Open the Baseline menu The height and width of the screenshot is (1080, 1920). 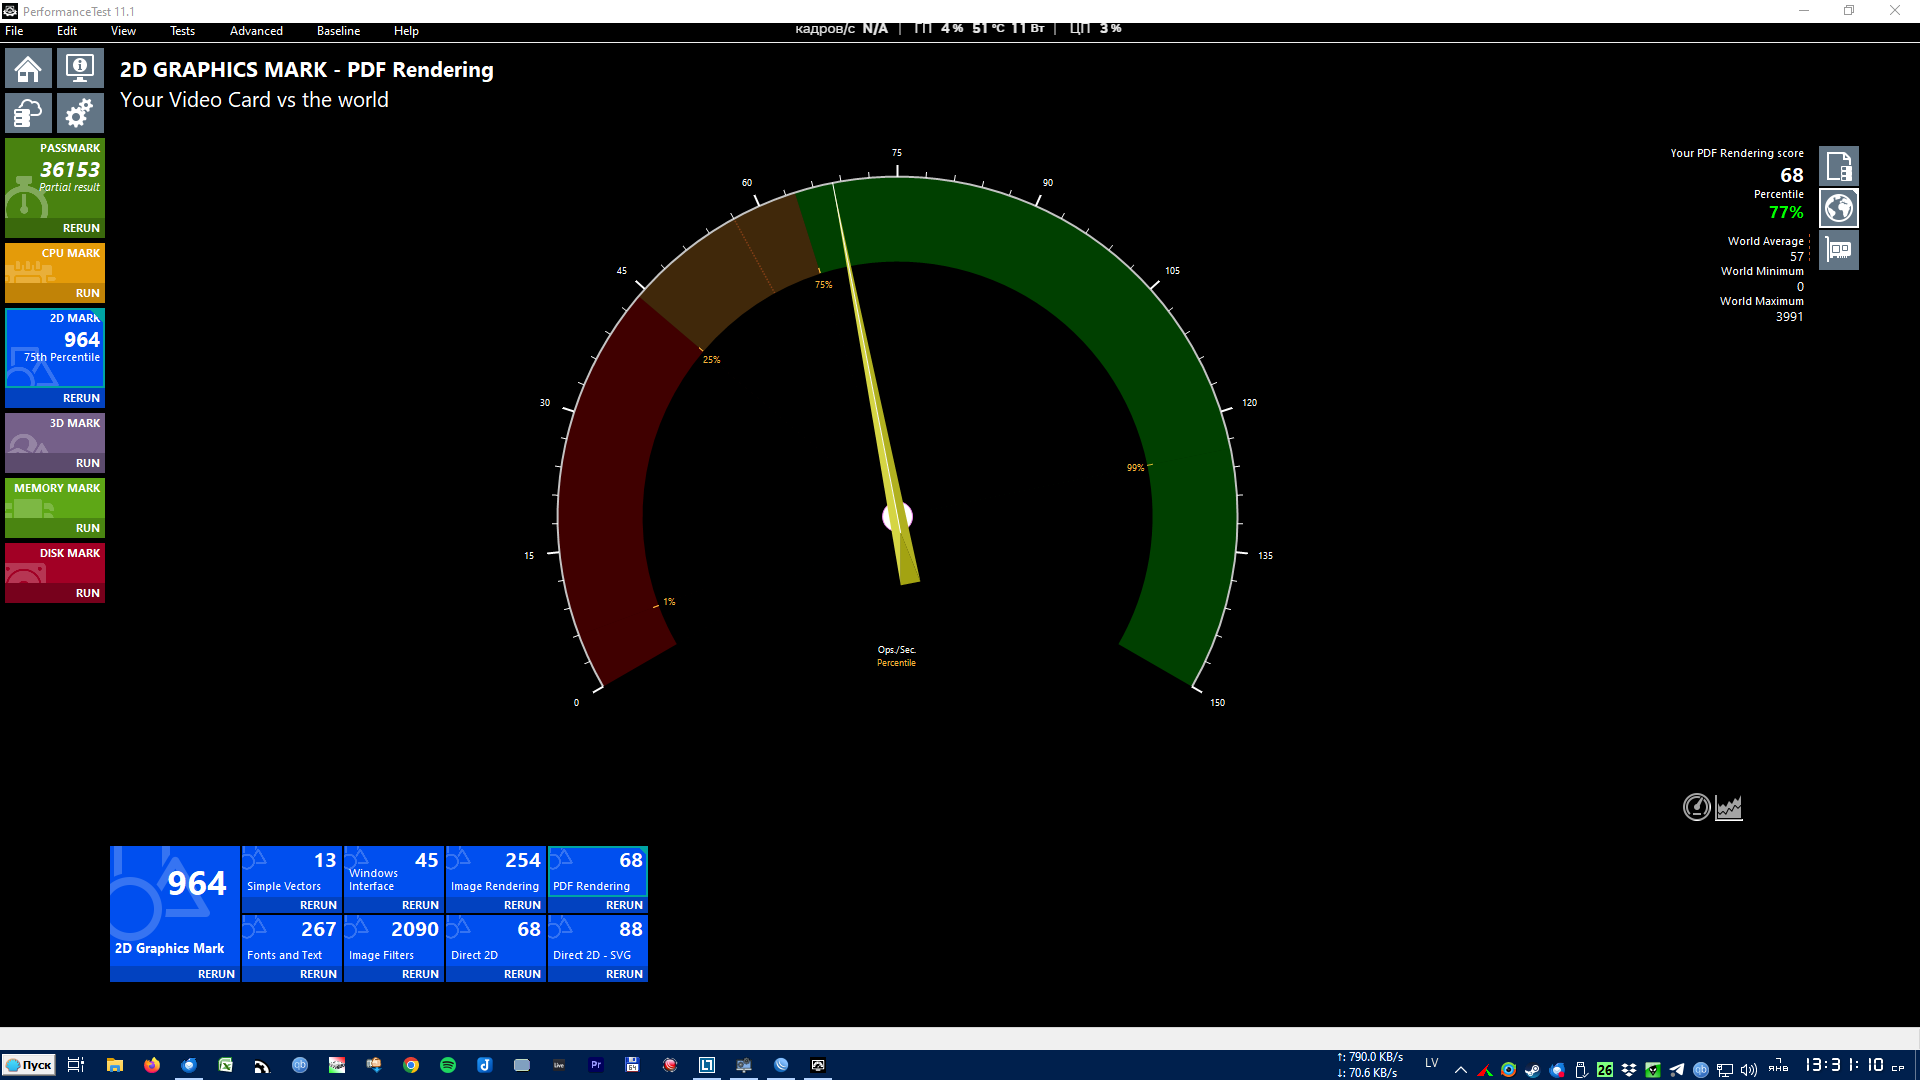click(338, 31)
